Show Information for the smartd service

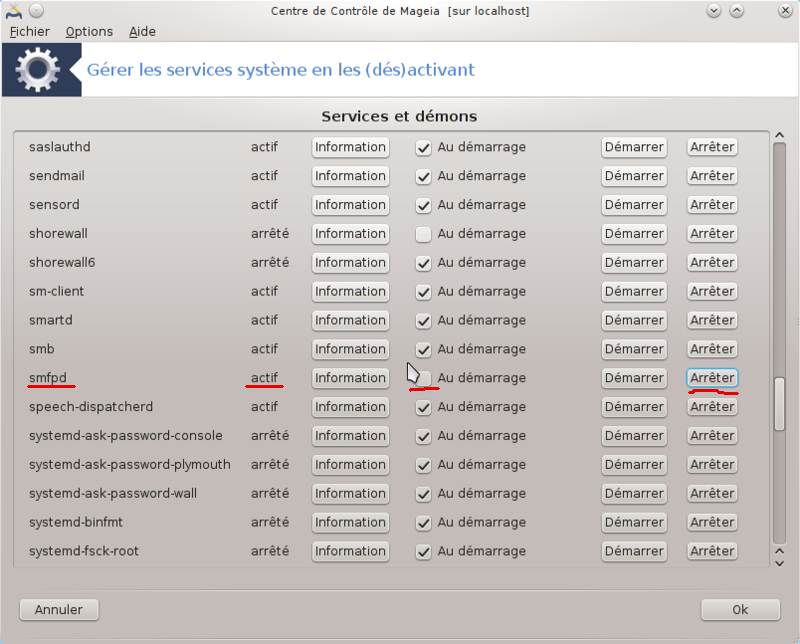coord(350,320)
